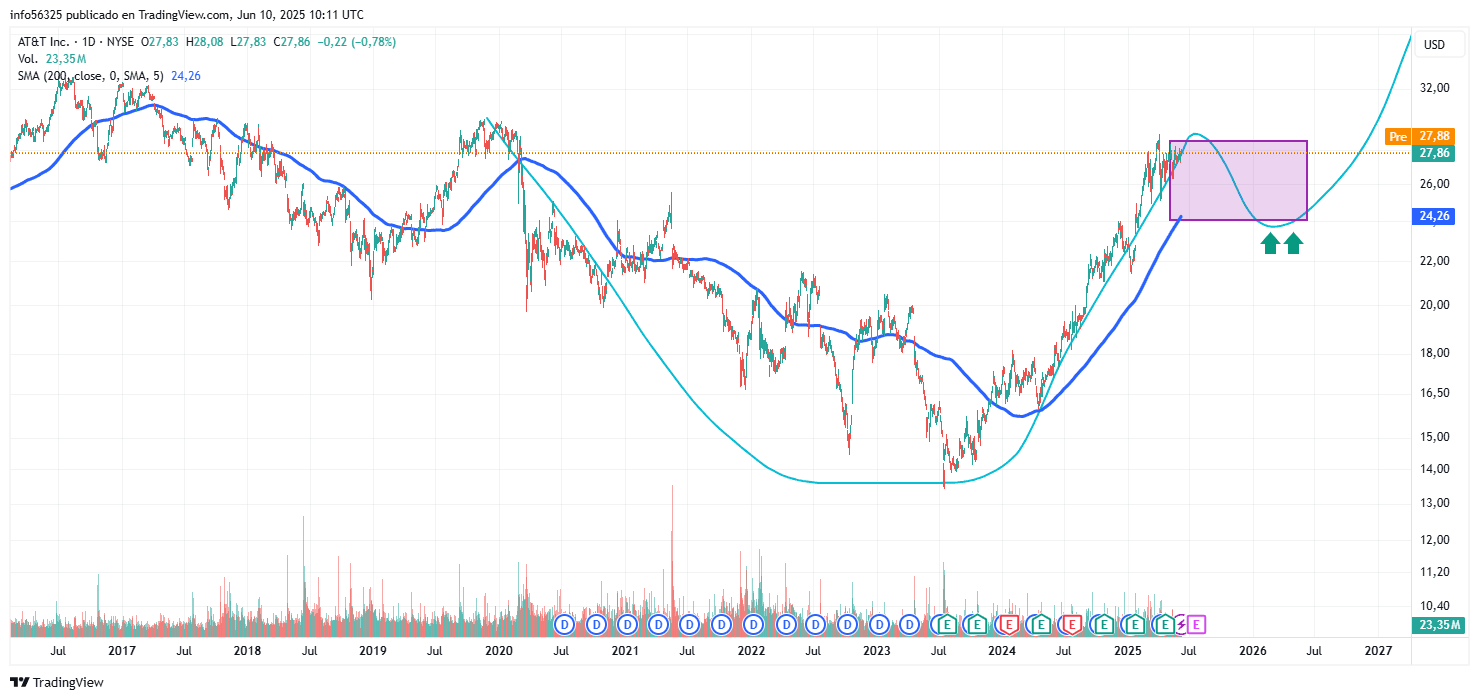Select the dividend marker at January 2022
The height and width of the screenshot is (700, 1479).
(x=753, y=625)
